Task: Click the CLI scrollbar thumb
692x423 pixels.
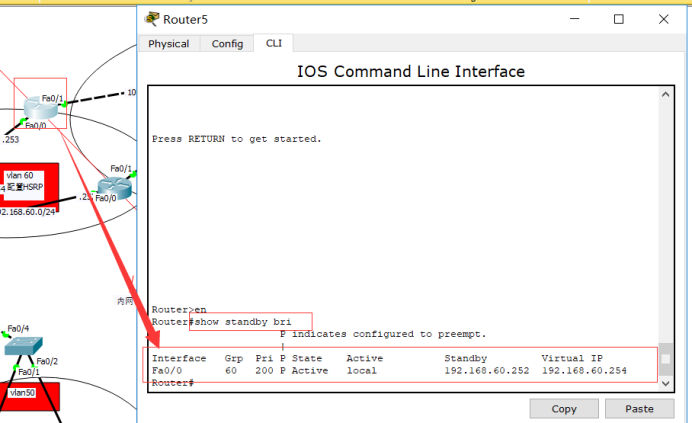Action: pyautogui.click(x=666, y=359)
